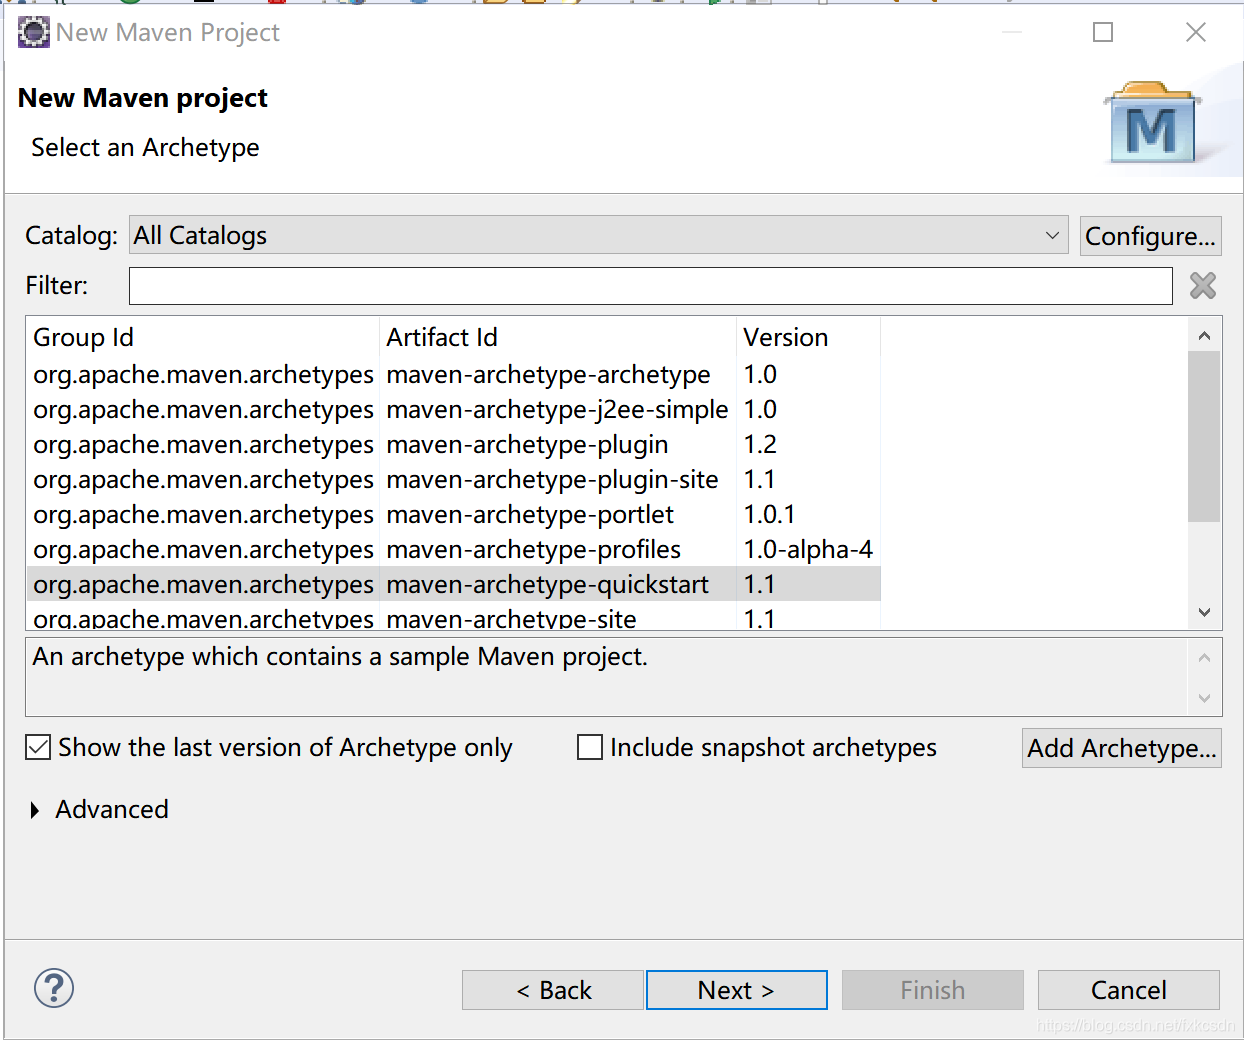Select maven-archetype-site row
Image resolution: width=1244 pixels, height=1044 pixels.
[454, 617]
